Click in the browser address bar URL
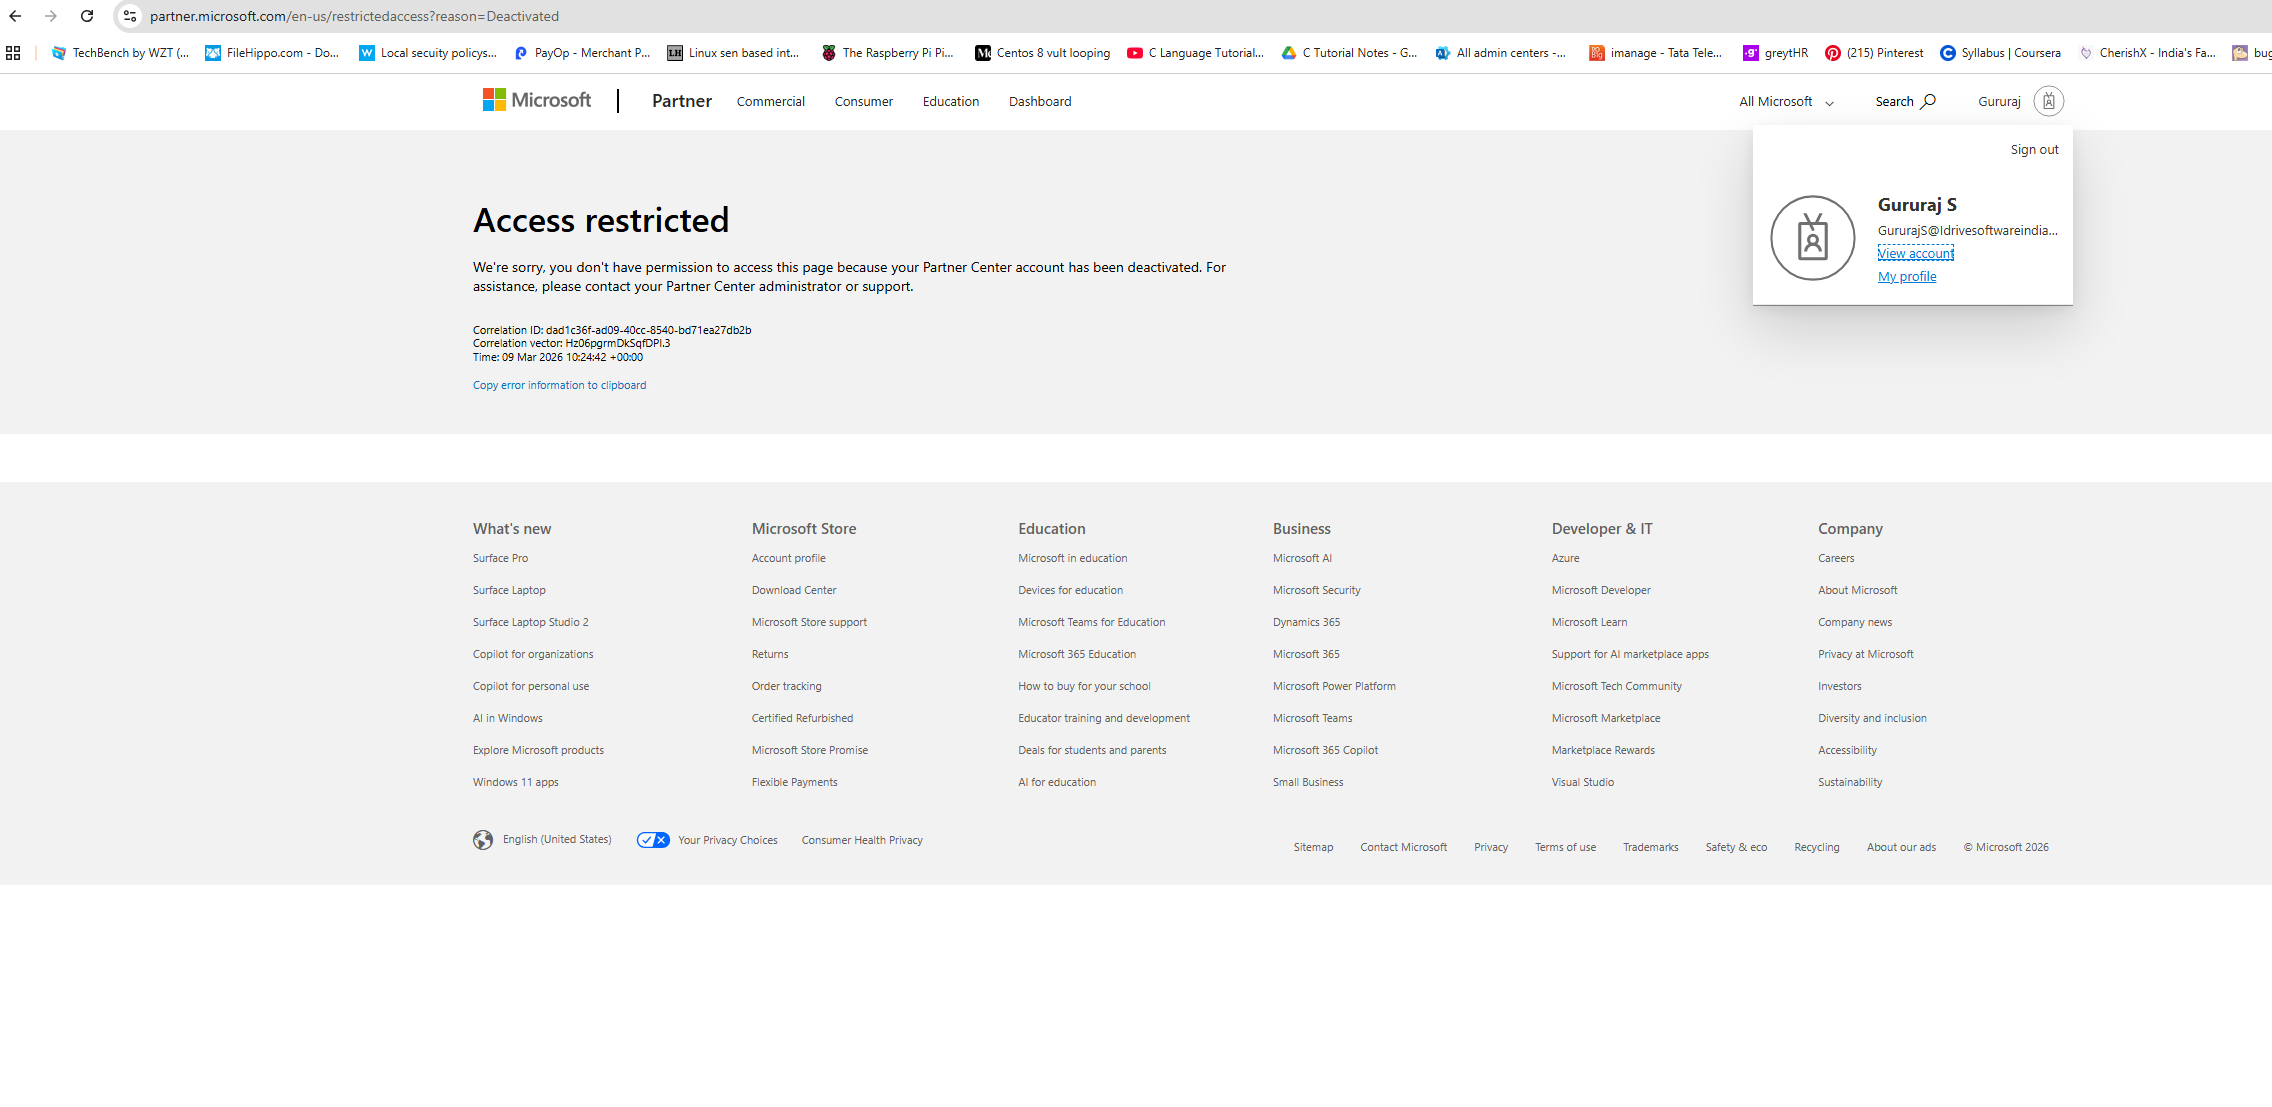The image size is (2272, 1107). click(355, 16)
